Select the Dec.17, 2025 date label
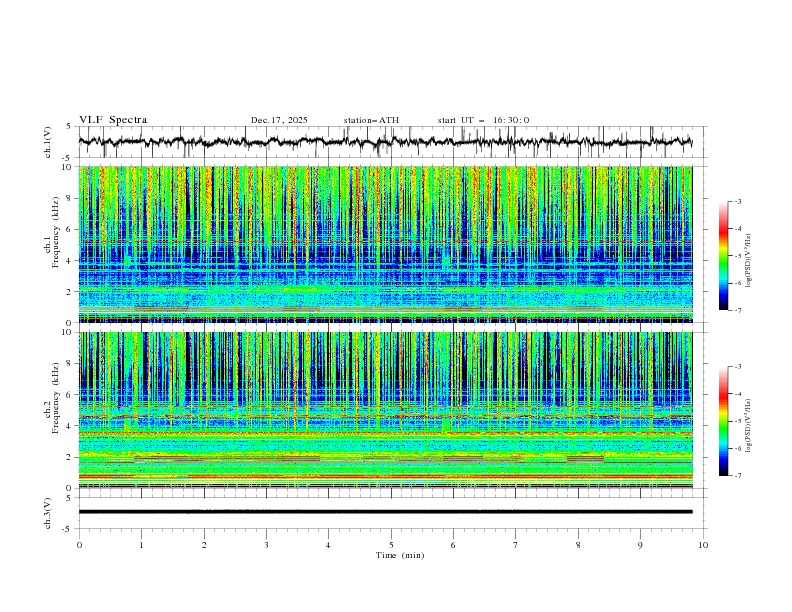This screenshot has height=612, width=792. pyautogui.click(x=279, y=120)
